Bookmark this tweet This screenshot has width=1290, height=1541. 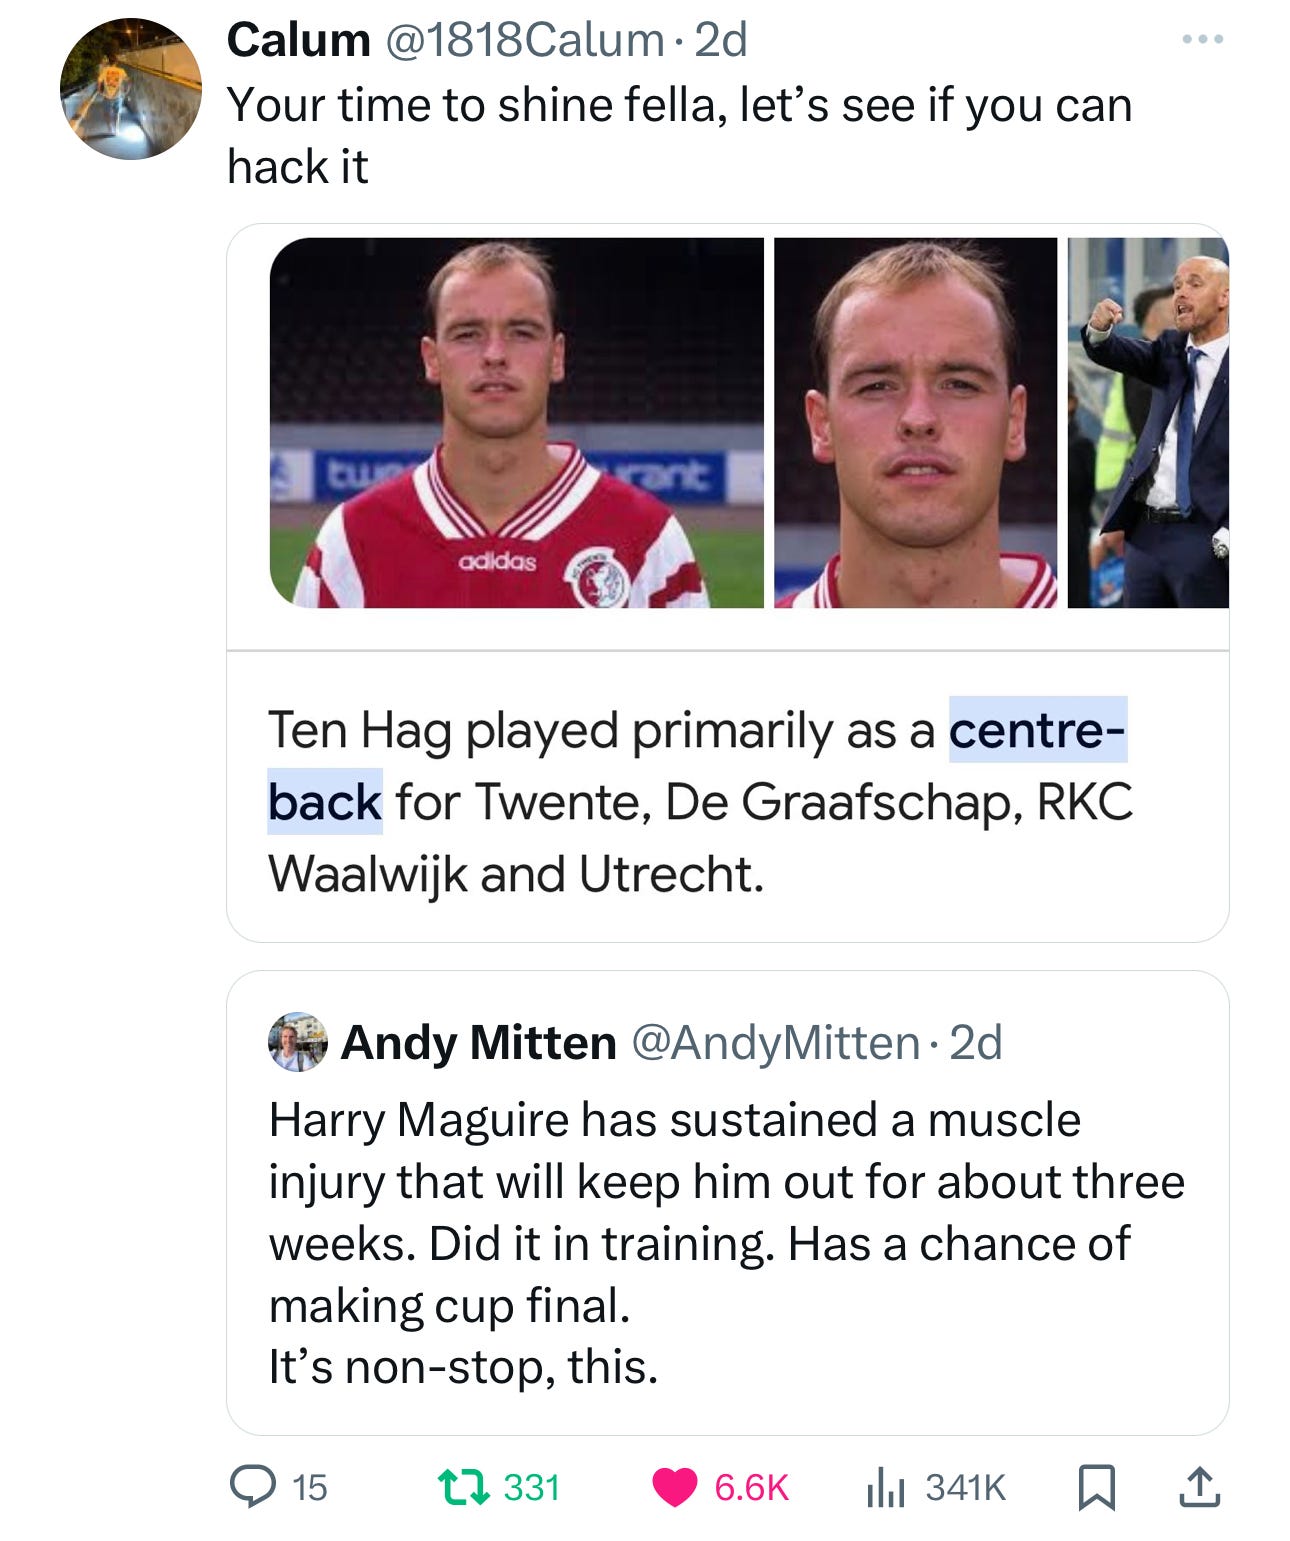point(1096,1487)
